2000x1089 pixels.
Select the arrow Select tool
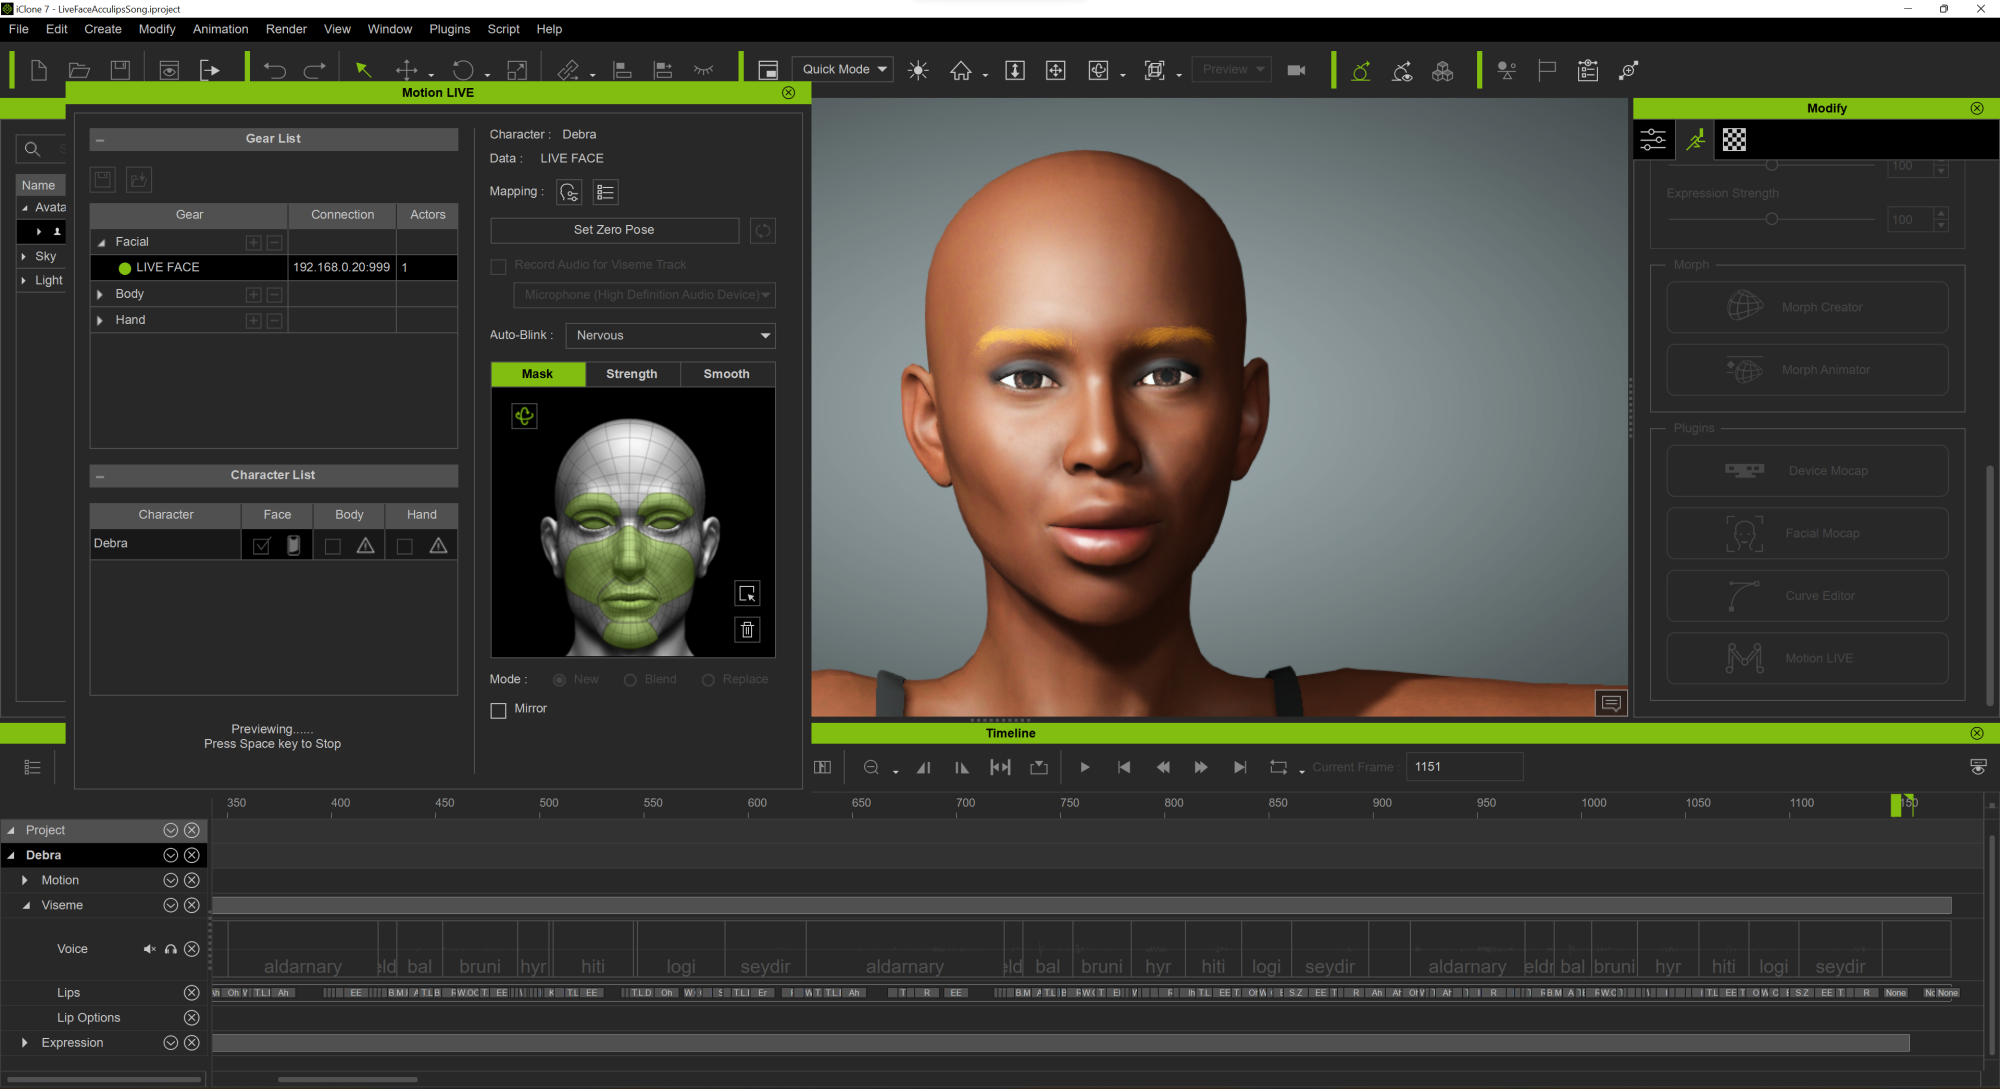pyautogui.click(x=363, y=70)
